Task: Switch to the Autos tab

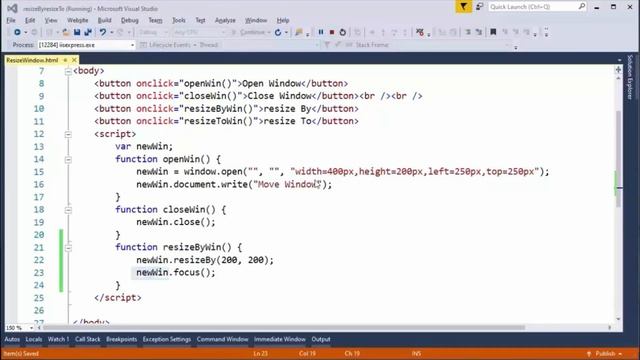Action: click(12, 339)
